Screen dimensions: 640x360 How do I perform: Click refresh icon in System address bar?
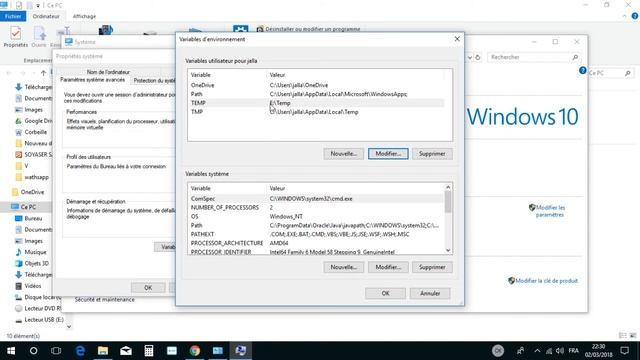click(478, 58)
